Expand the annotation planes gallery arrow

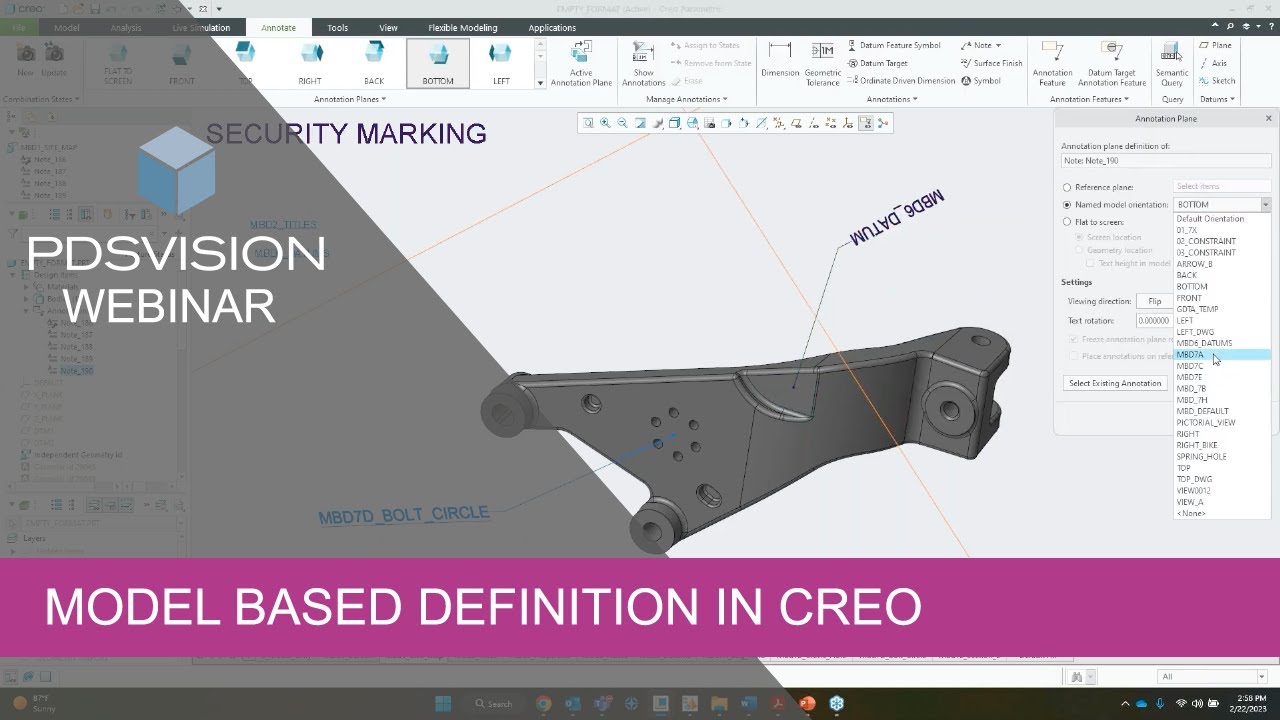pos(541,83)
